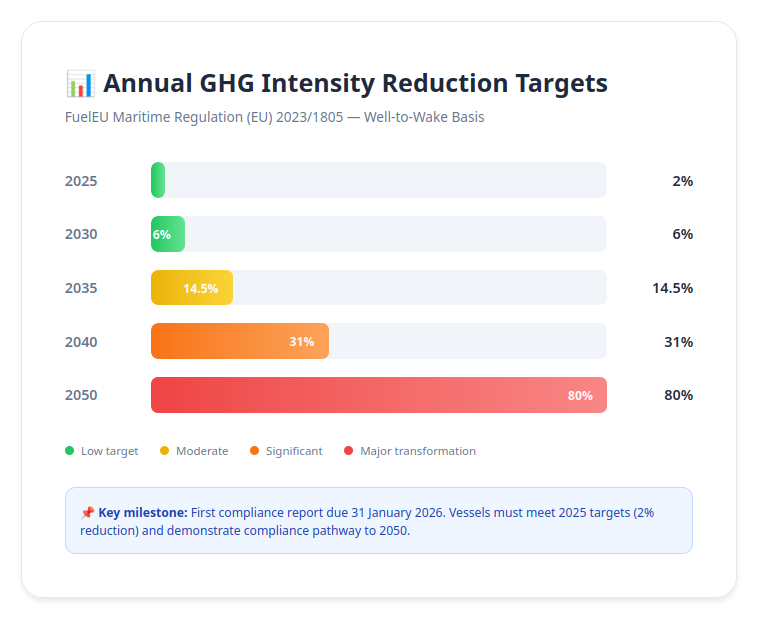Click the yellow Moderate legend dot
This screenshot has width=757, height=618.
click(165, 451)
